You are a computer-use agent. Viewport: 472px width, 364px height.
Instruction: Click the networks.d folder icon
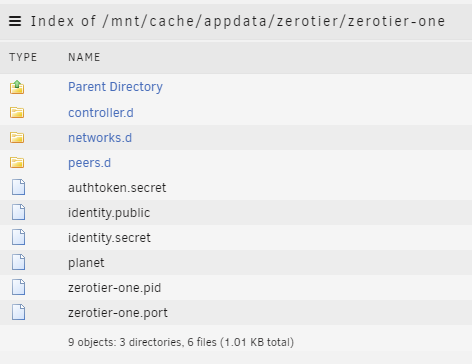[17, 138]
